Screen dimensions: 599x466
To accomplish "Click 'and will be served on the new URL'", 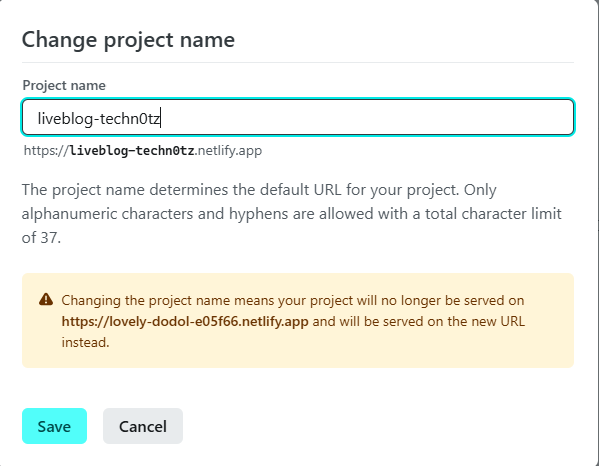I will (419, 321).
